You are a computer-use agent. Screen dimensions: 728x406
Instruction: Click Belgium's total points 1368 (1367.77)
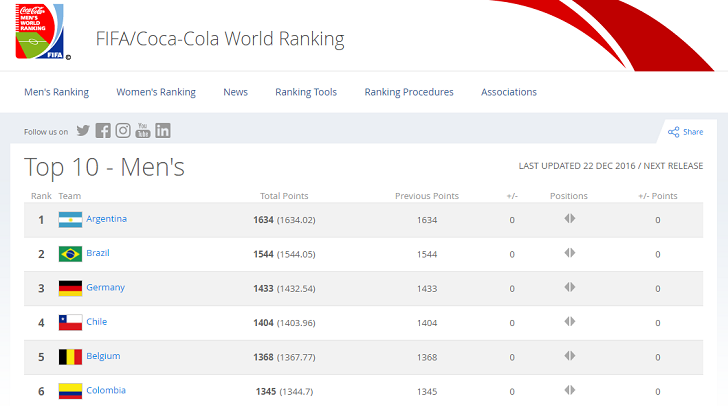point(284,357)
